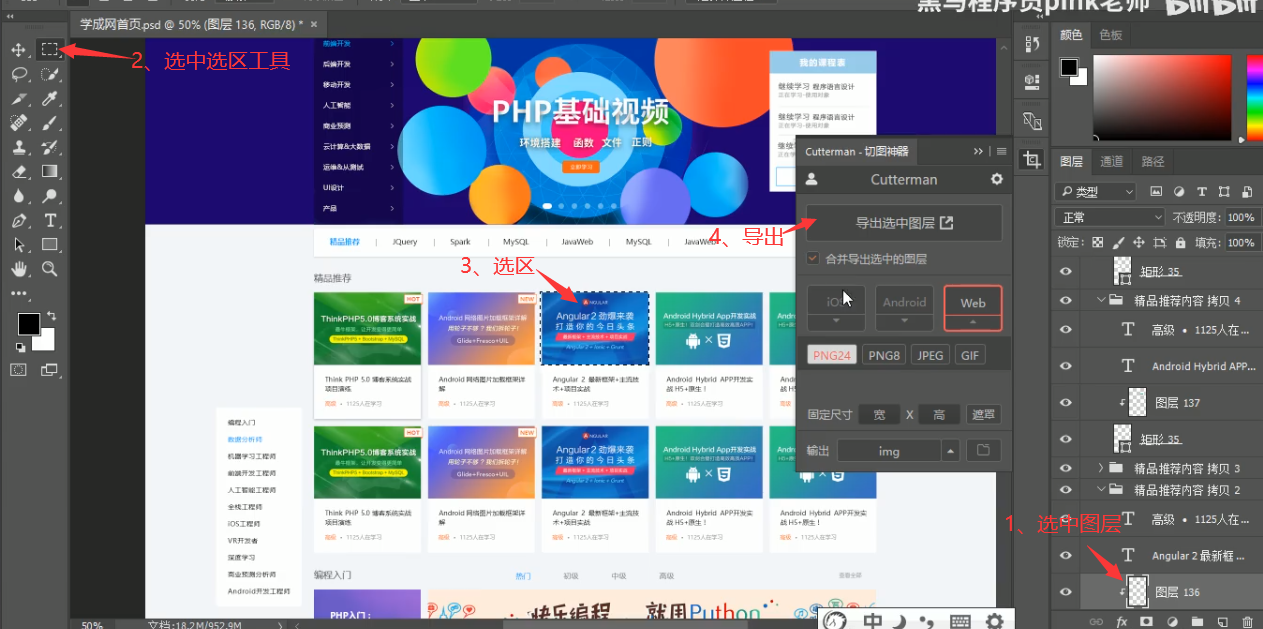This screenshot has width=1263, height=629.
Task: Hide the 图层 136 layer
Action: (x=1066, y=592)
